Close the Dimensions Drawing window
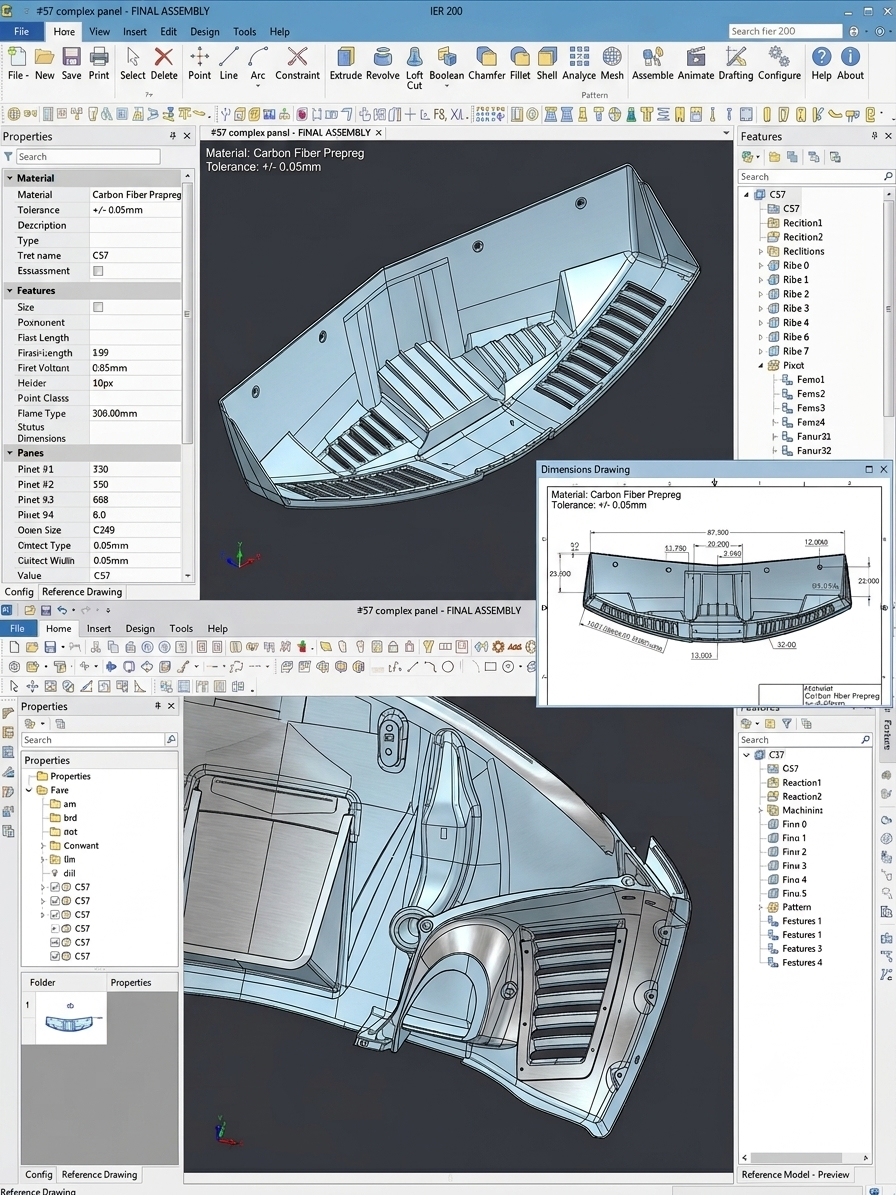The image size is (896, 1195). (x=884, y=469)
